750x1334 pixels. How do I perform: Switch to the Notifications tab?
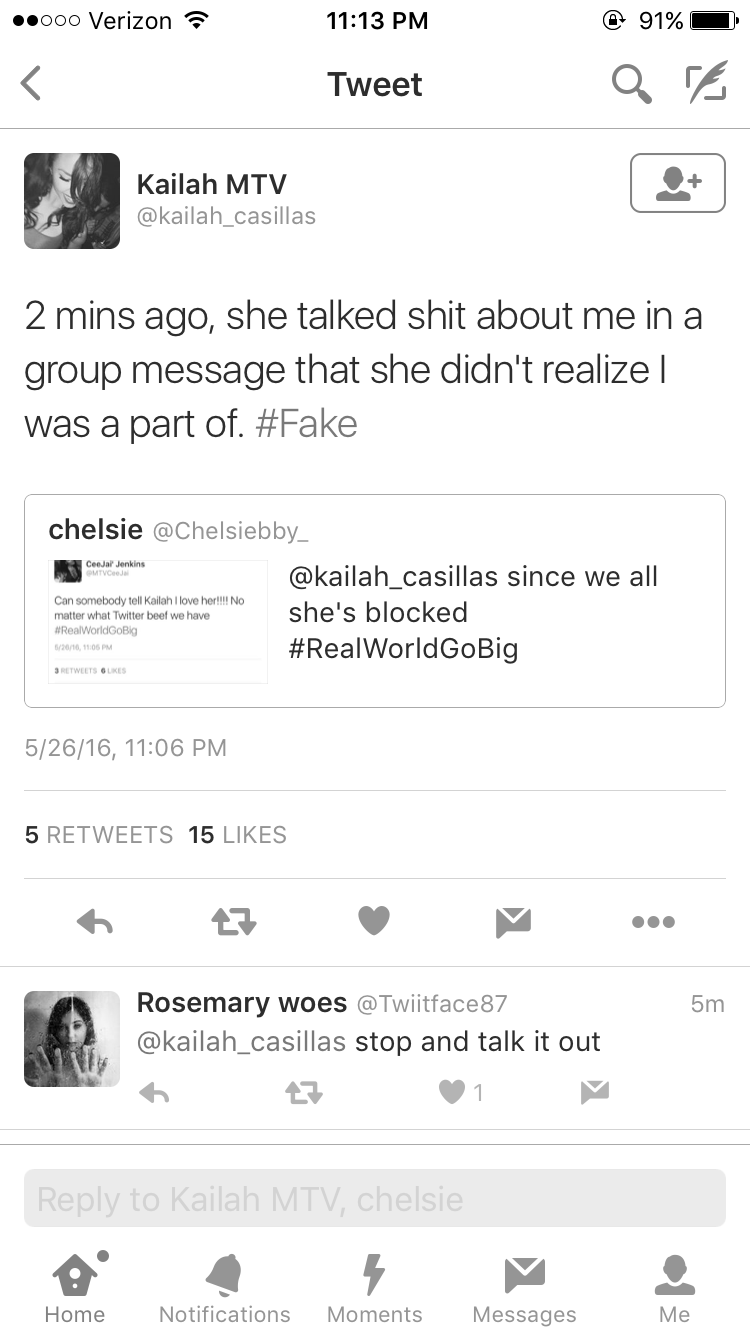(224, 1288)
